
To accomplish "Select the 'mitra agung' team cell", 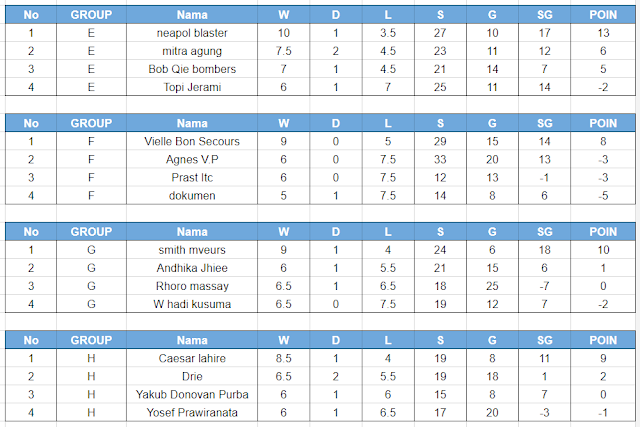I will [x=192, y=51].
